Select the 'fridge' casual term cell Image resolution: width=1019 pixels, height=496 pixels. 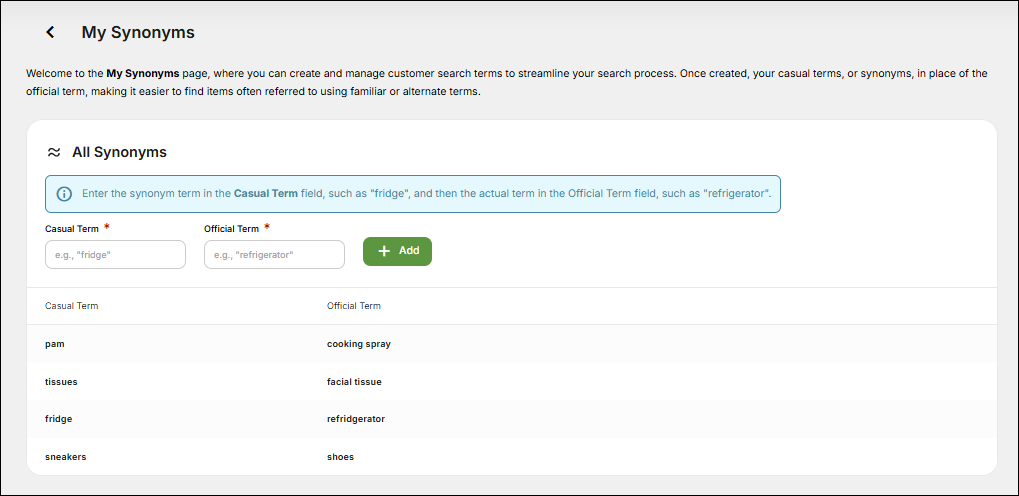point(58,419)
